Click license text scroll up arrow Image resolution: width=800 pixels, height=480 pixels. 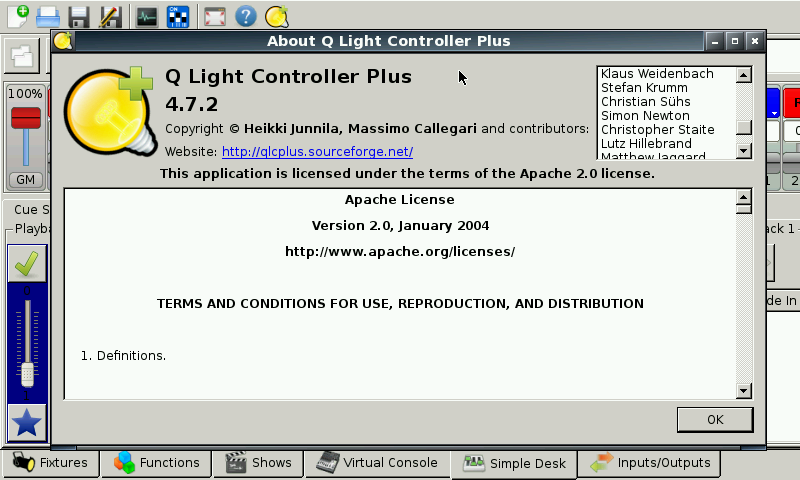pyautogui.click(x=744, y=197)
